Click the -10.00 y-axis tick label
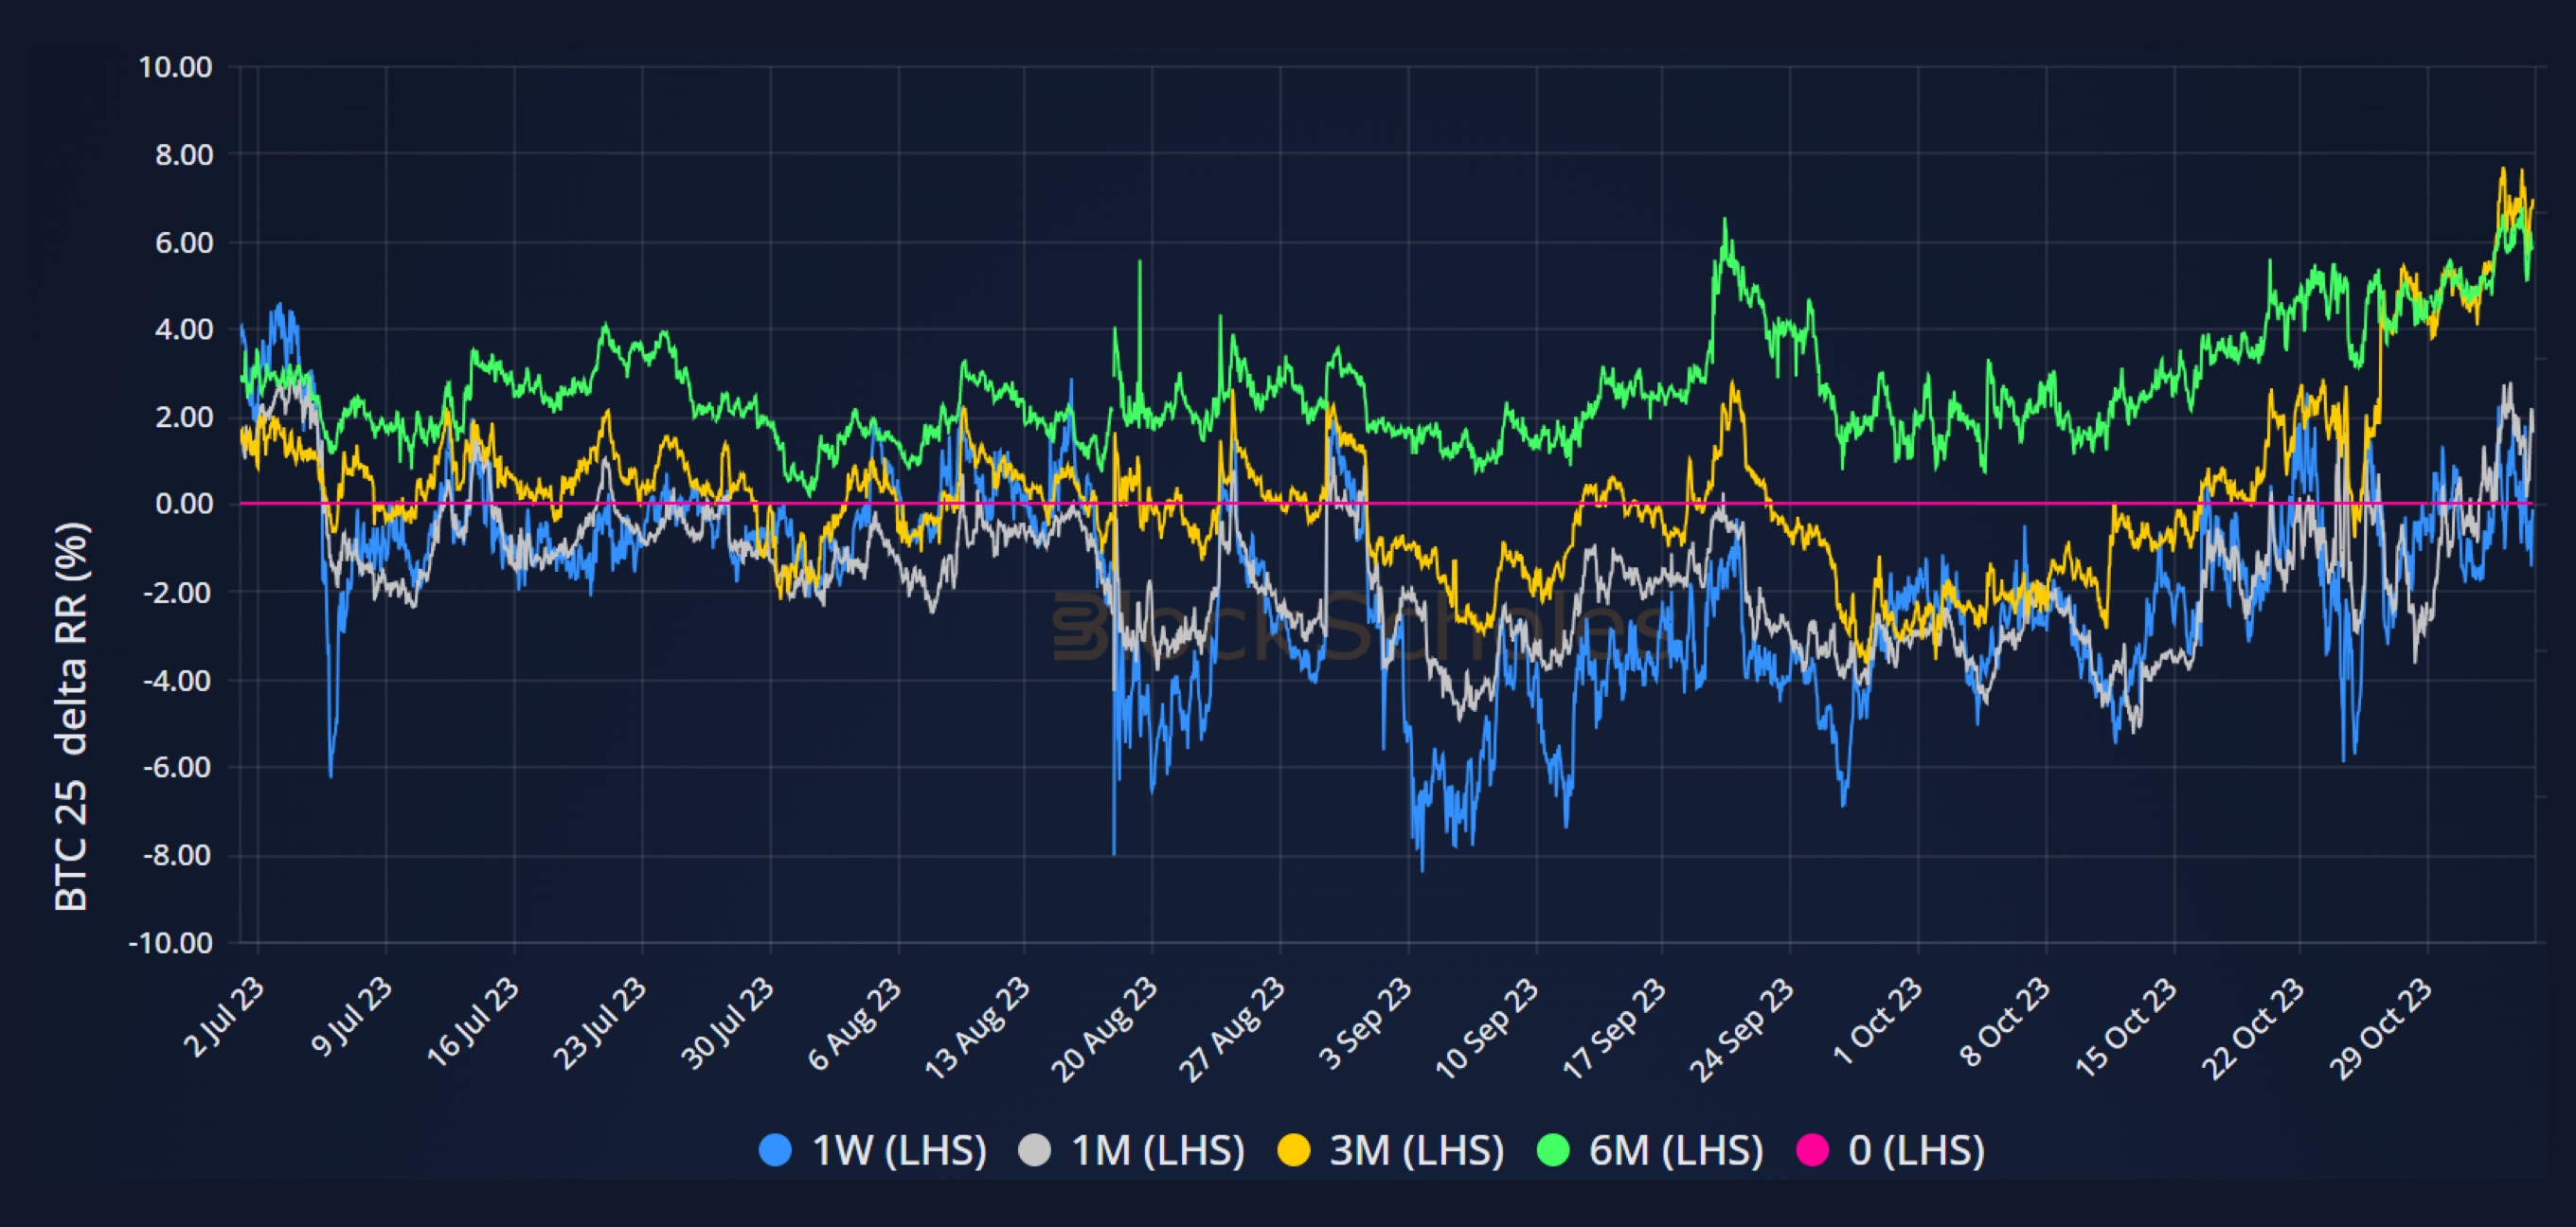 pos(171,943)
